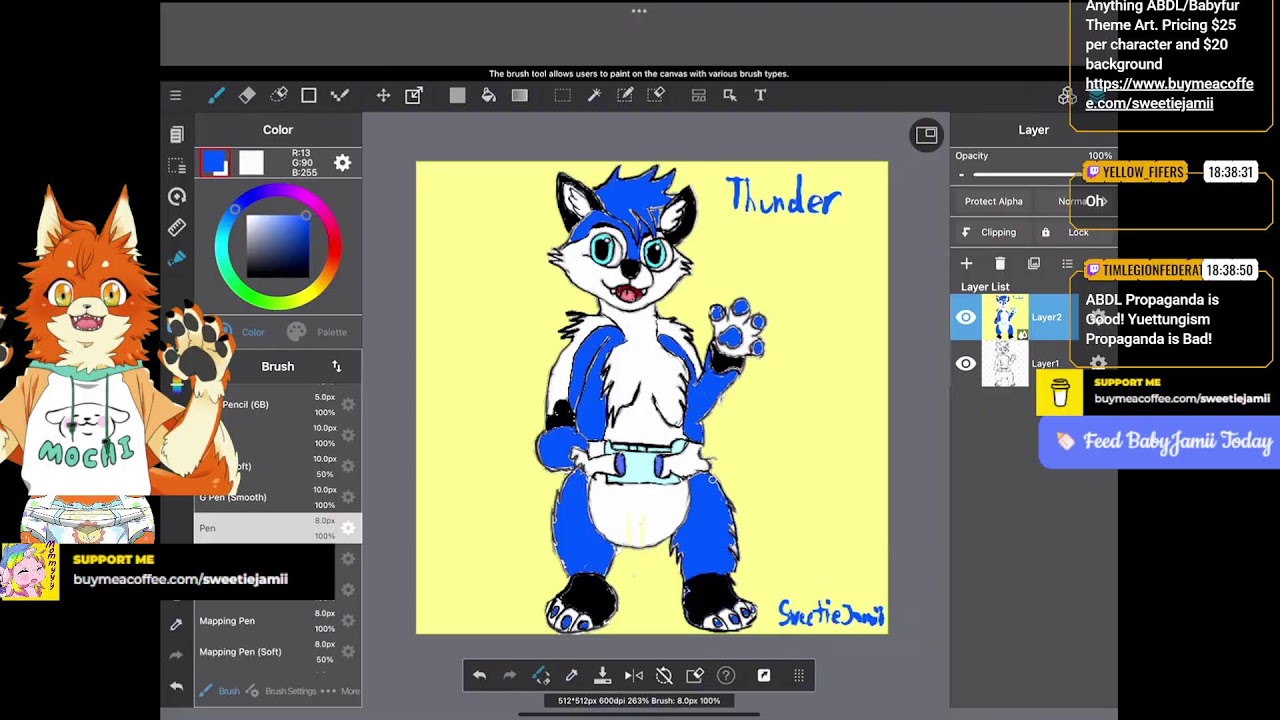Select the Text tool T icon
Image resolution: width=1280 pixels, height=720 pixels.
tap(760, 95)
